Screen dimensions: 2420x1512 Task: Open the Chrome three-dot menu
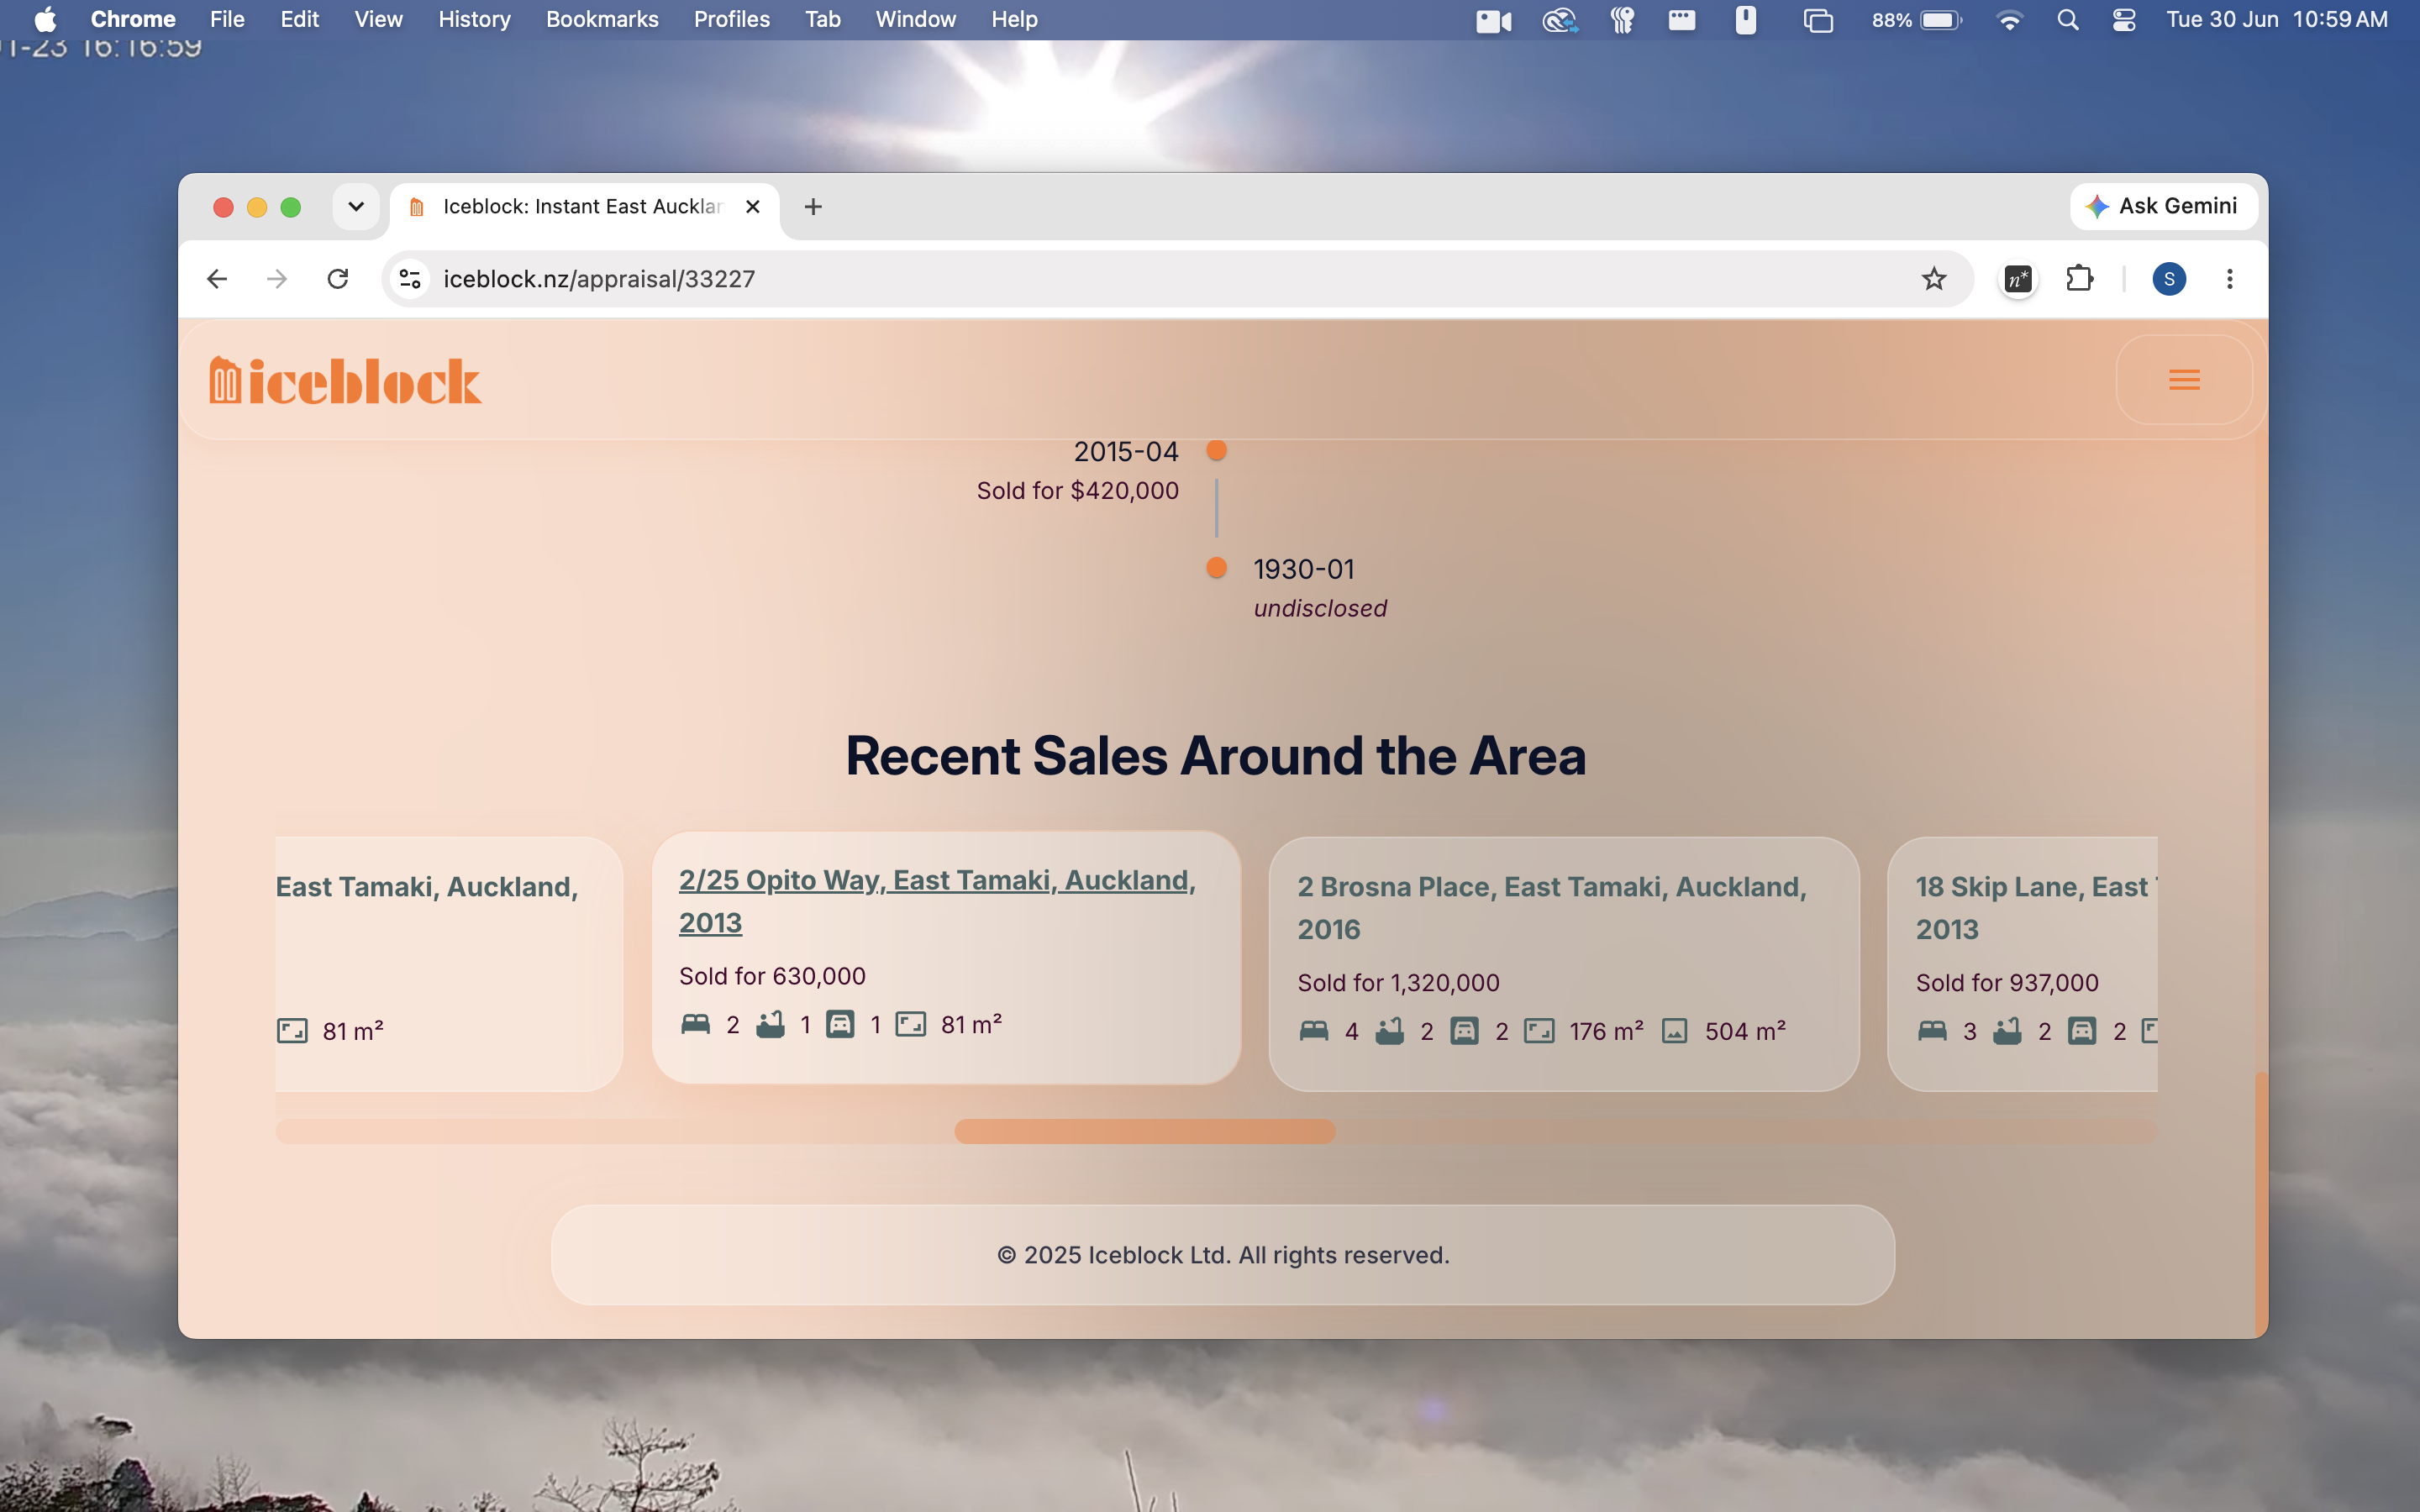click(2229, 279)
